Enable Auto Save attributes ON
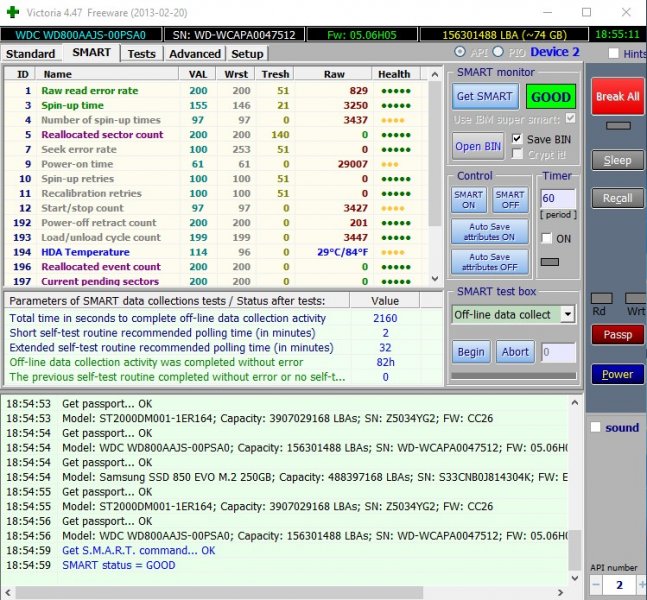647x600 pixels. [489, 232]
